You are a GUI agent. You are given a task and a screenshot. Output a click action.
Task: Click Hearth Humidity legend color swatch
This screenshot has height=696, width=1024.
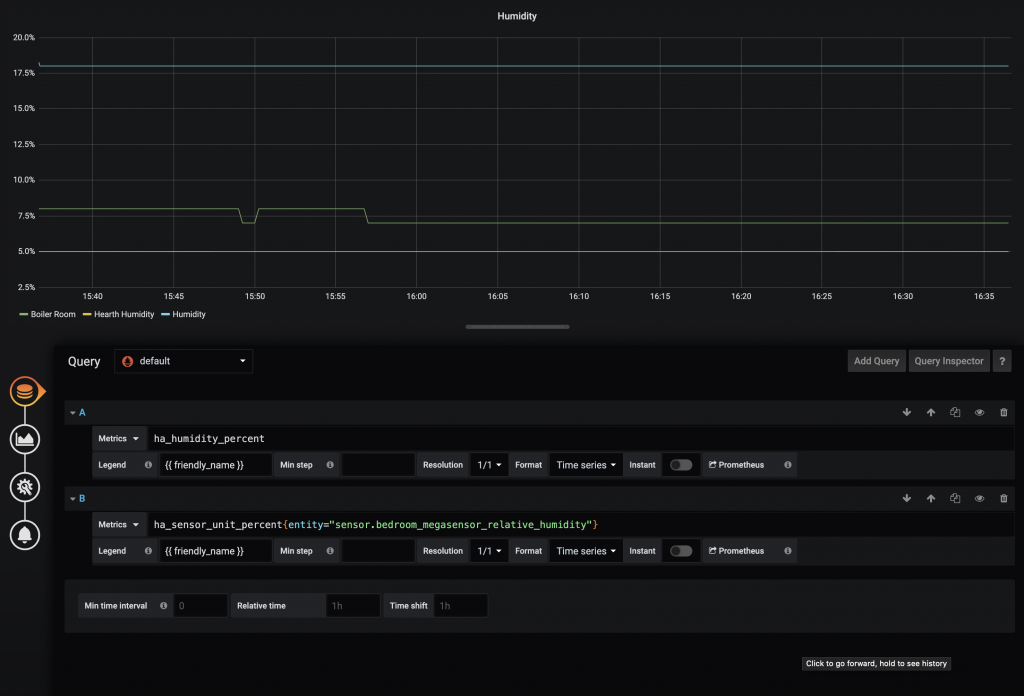87,315
